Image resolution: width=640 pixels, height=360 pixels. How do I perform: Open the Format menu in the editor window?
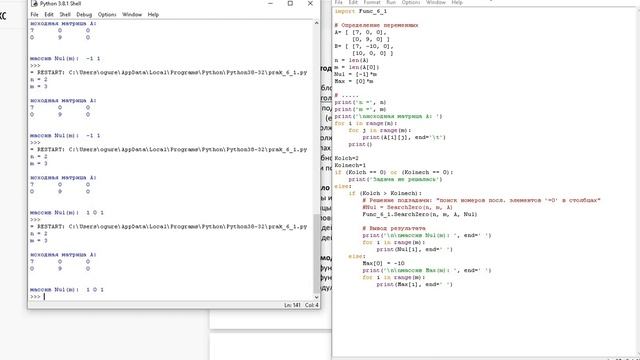tap(372, 2)
